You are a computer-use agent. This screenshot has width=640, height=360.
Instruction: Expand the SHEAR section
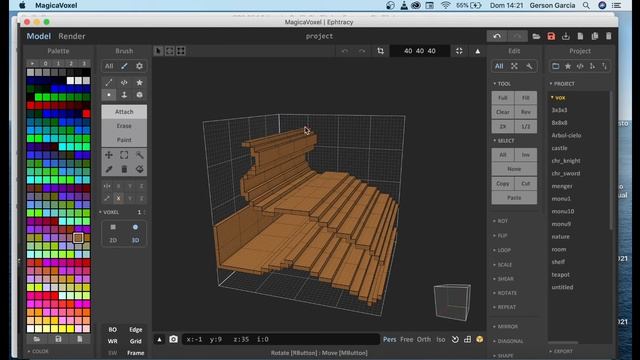click(503, 279)
